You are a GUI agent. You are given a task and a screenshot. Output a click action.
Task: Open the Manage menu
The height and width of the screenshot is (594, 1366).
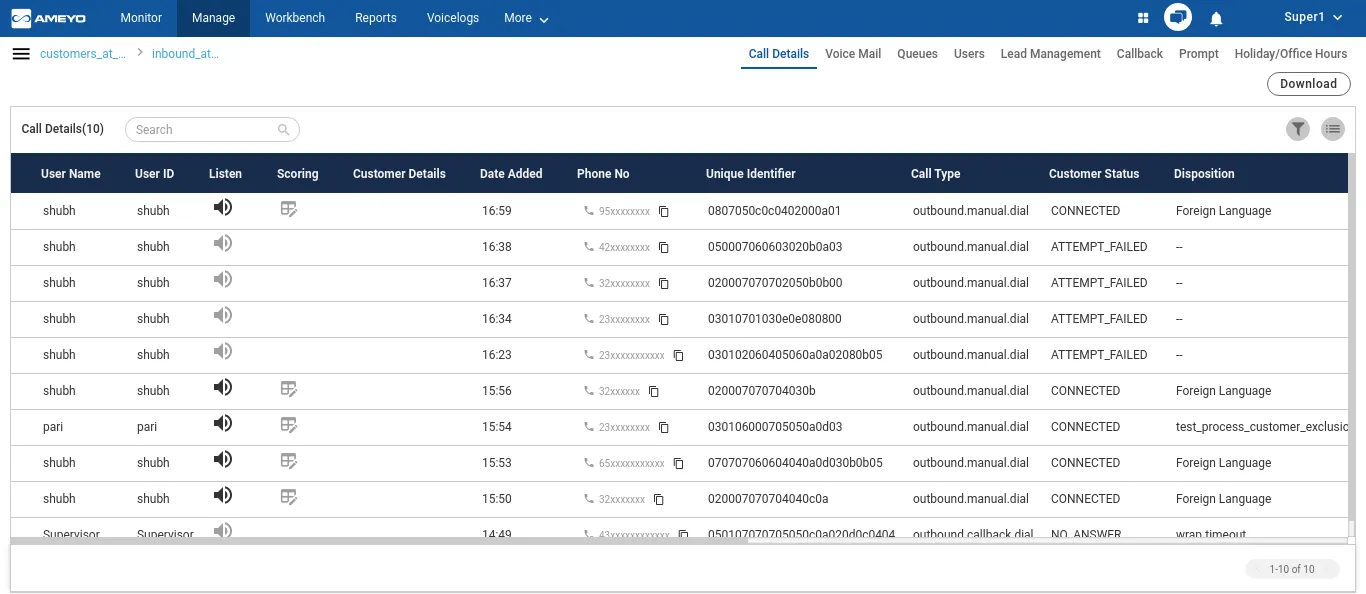(213, 18)
